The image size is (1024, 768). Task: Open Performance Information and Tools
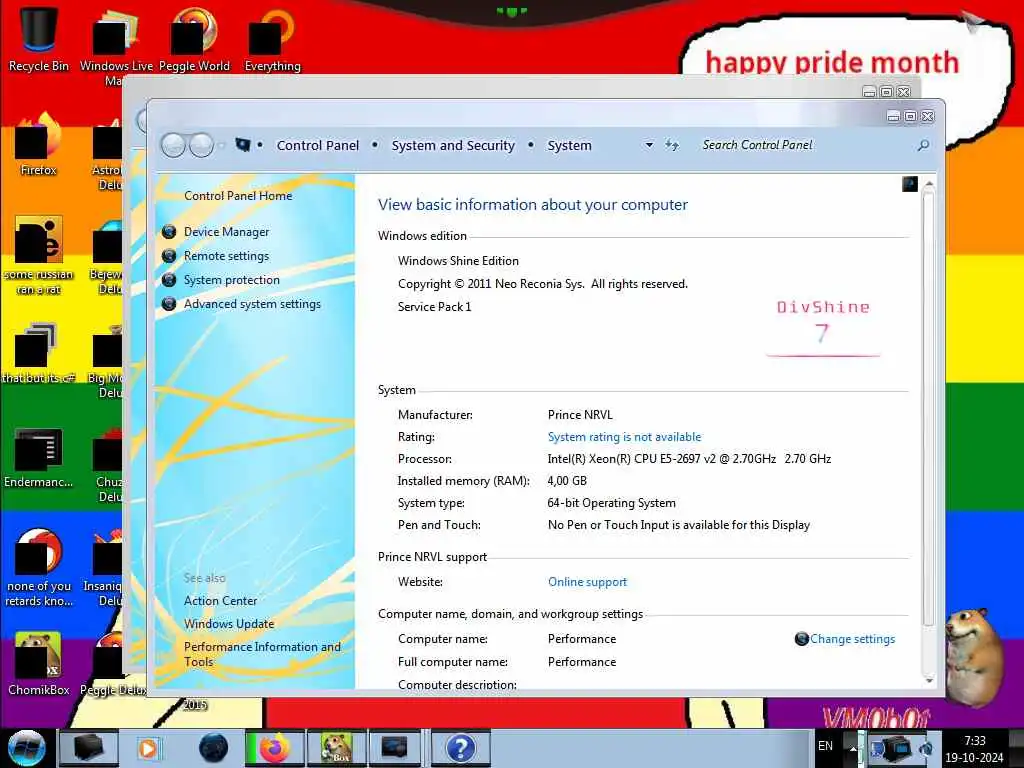[x=262, y=654]
